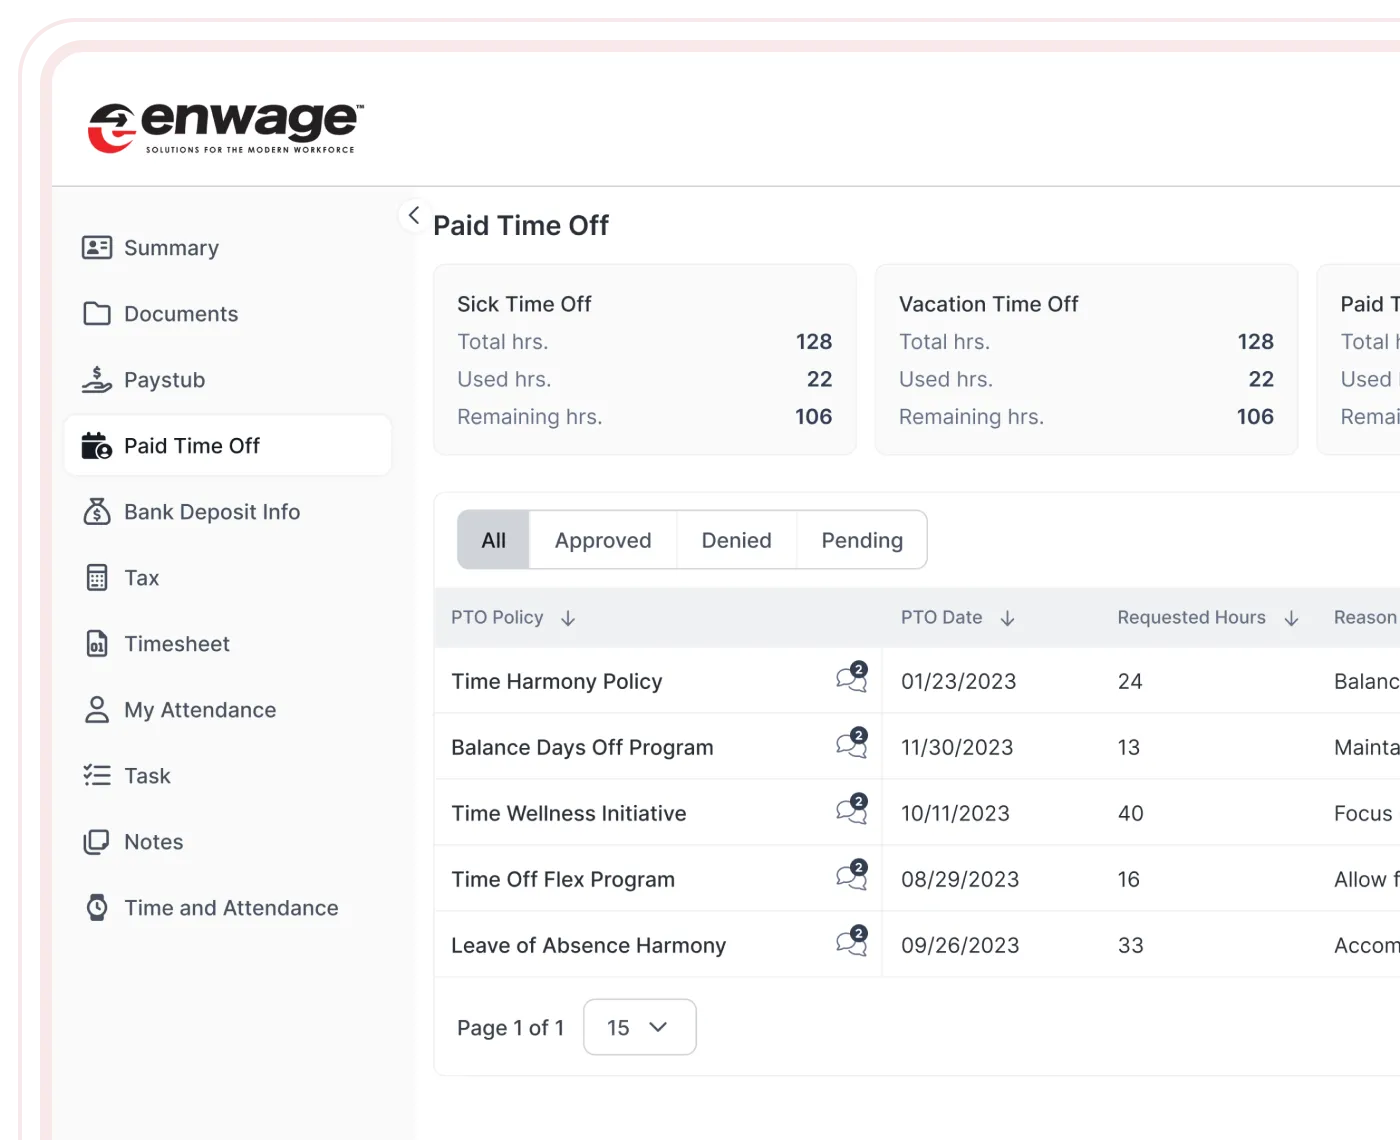The width and height of the screenshot is (1400, 1140).
Task: Select the Time Wellness Initiative row
Action: pos(568,812)
